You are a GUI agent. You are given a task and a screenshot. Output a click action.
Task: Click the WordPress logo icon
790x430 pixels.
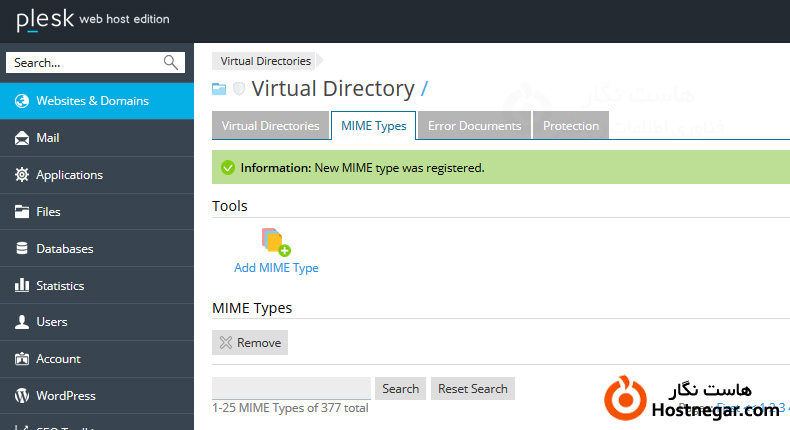click(x=21, y=396)
